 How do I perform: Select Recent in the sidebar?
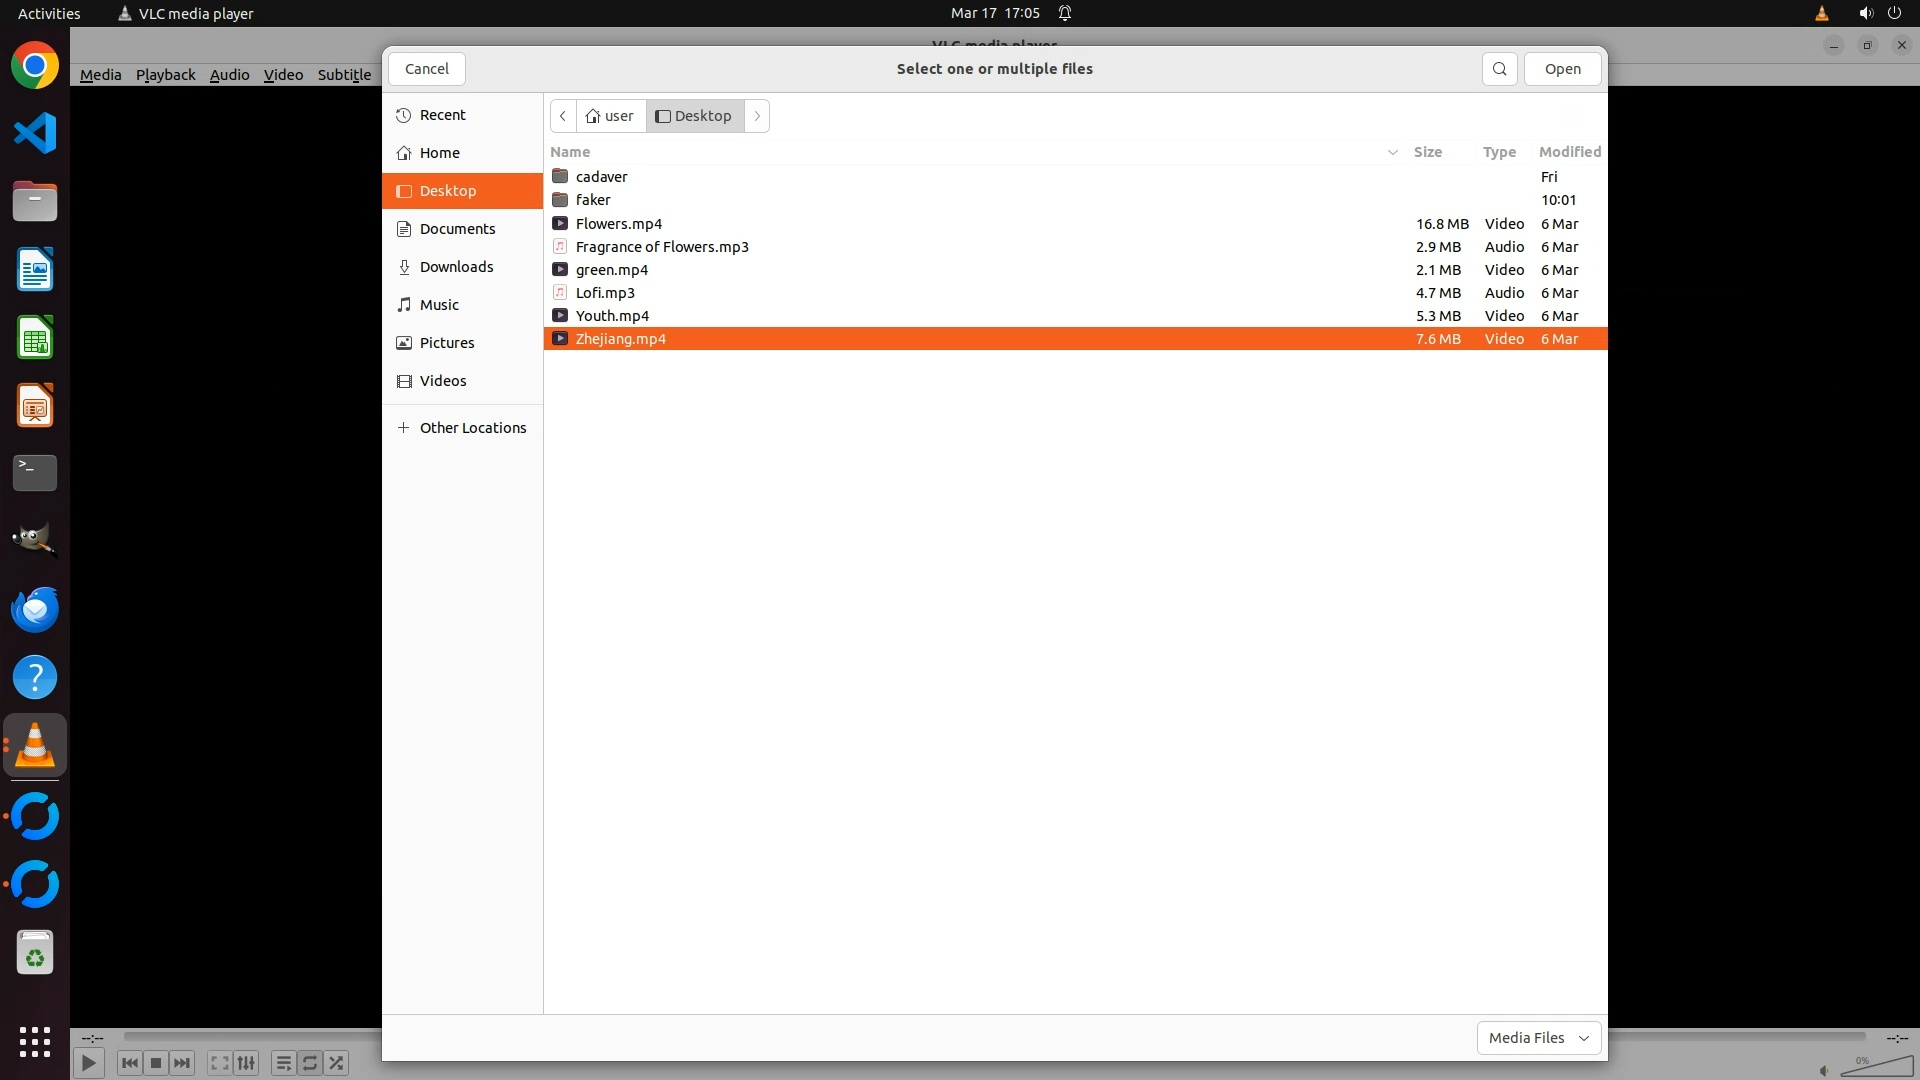pyautogui.click(x=442, y=115)
